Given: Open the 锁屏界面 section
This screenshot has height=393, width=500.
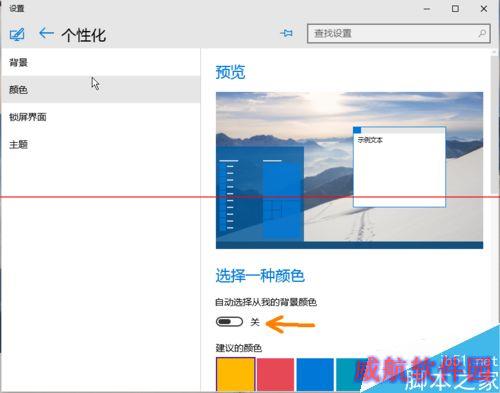Looking at the screenshot, I should point(101,117).
